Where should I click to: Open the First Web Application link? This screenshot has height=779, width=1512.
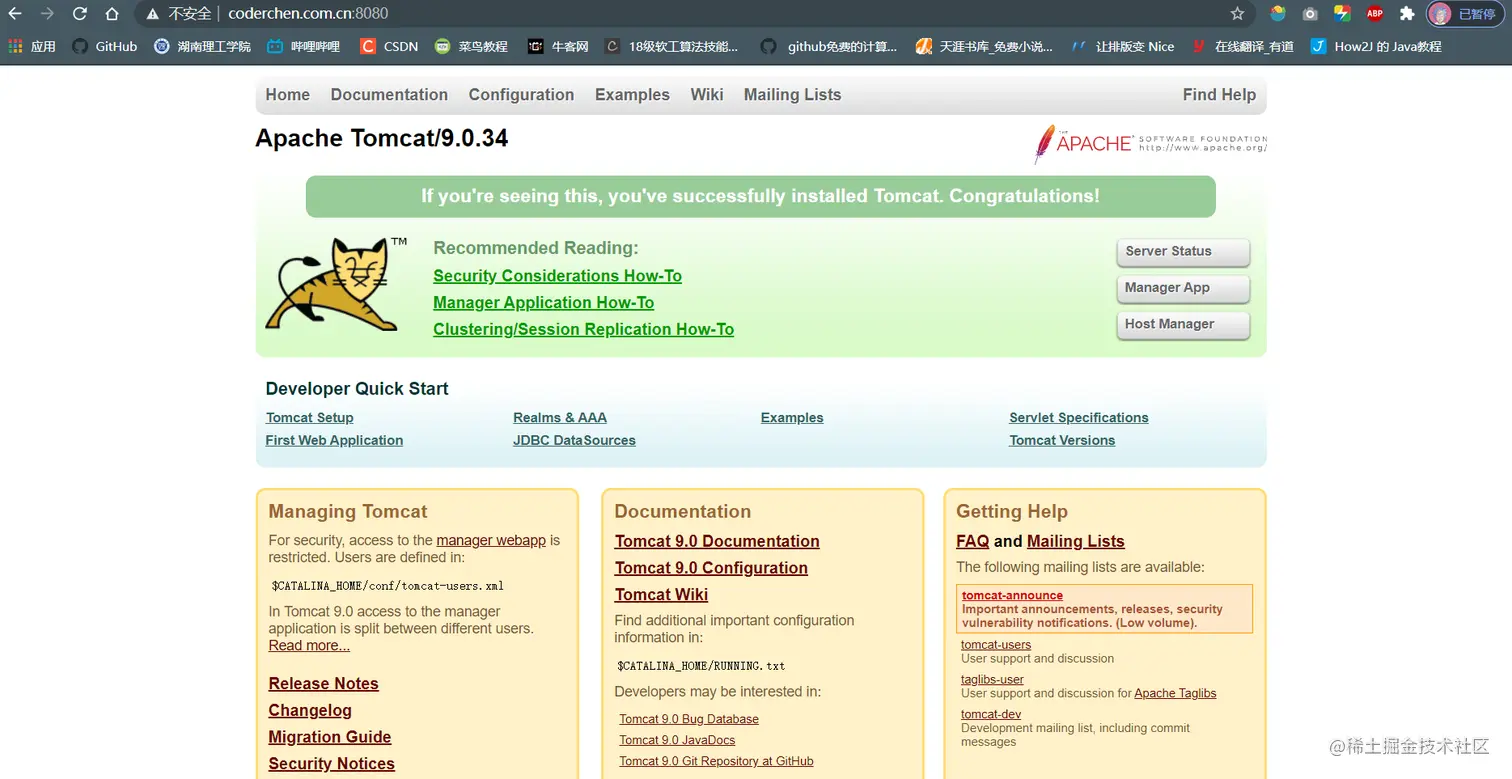click(x=334, y=440)
